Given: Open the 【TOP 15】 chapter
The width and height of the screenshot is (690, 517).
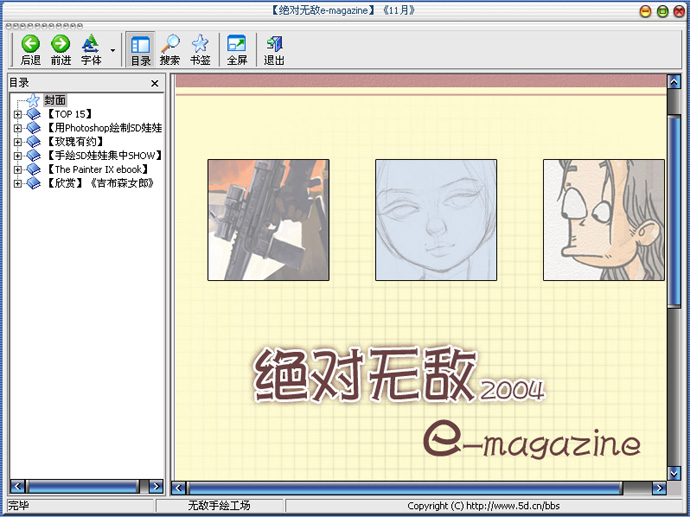Looking at the screenshot, I should tap(70, 114).
